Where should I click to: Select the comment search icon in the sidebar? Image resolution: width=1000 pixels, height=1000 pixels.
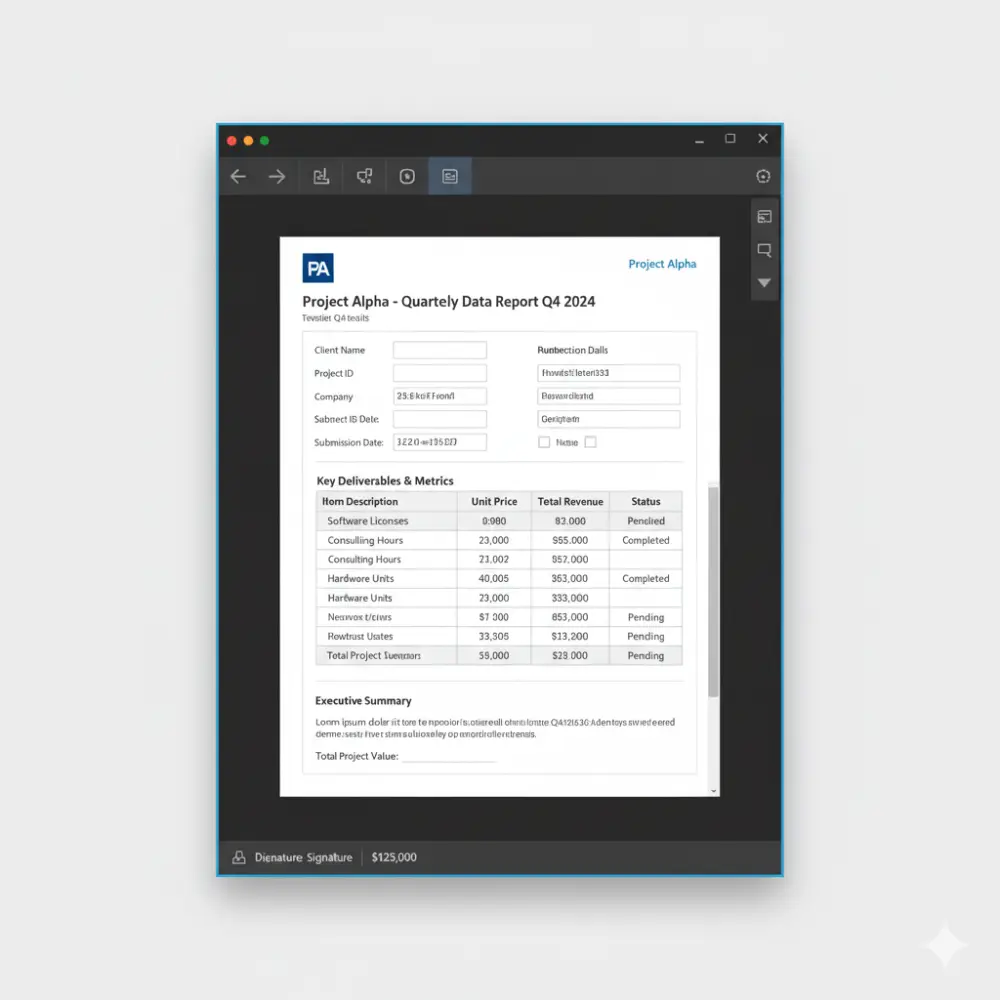(x=764, y=250)
